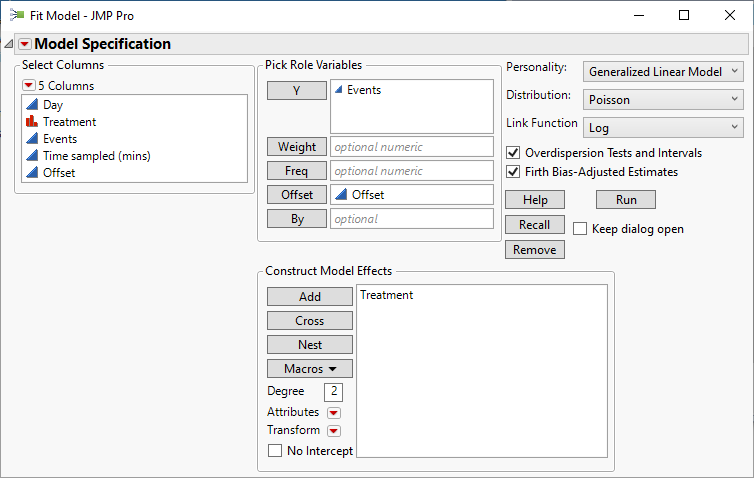This screenshot has width=754, height=478.
Task: Open the 5 Columns red triangle menu
Action: click(28, 86)
